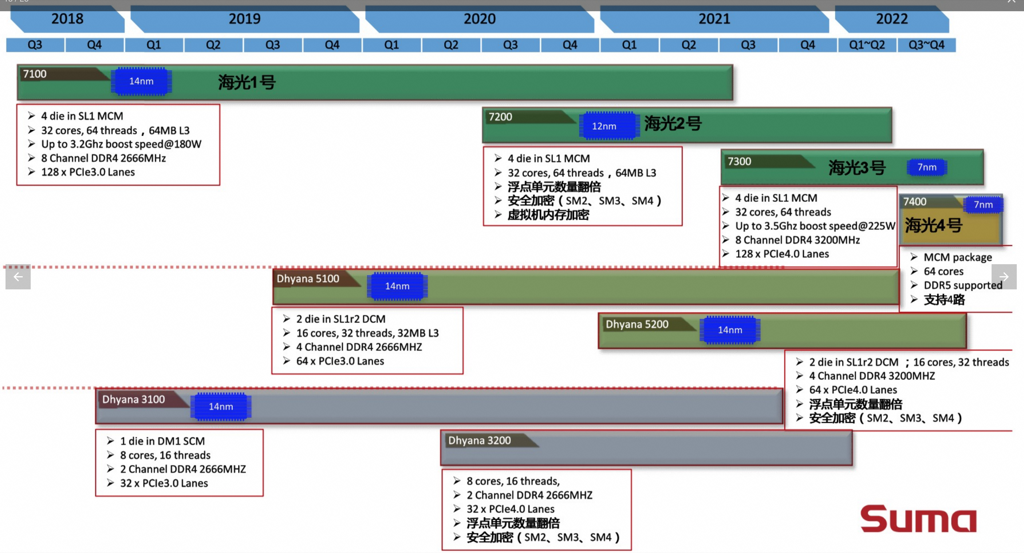Click "2 Channel DDR4 2666MHZ" under Dhyana 3100
The height and width of the screenshot is (553, 1024).
pyautogui.click(x=183, y=469)
